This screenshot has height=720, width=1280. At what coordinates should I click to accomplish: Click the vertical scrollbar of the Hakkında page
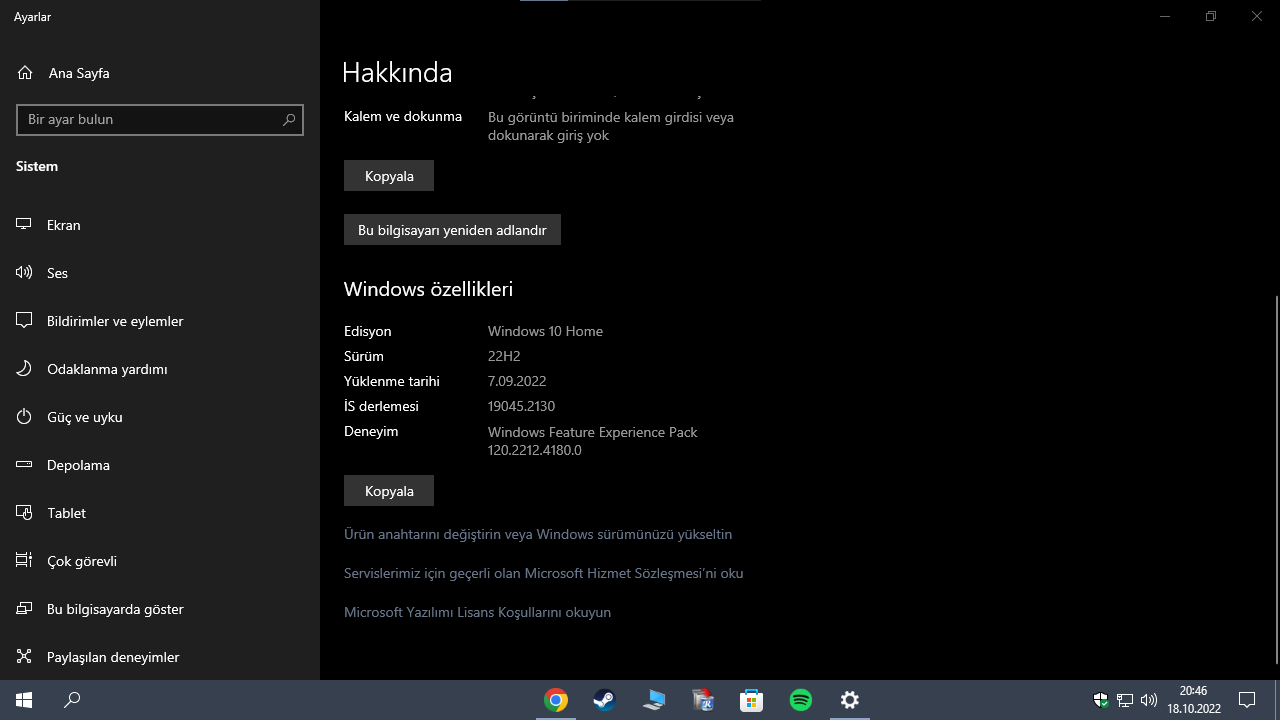pyautogui.click(x=1276, y=480)
